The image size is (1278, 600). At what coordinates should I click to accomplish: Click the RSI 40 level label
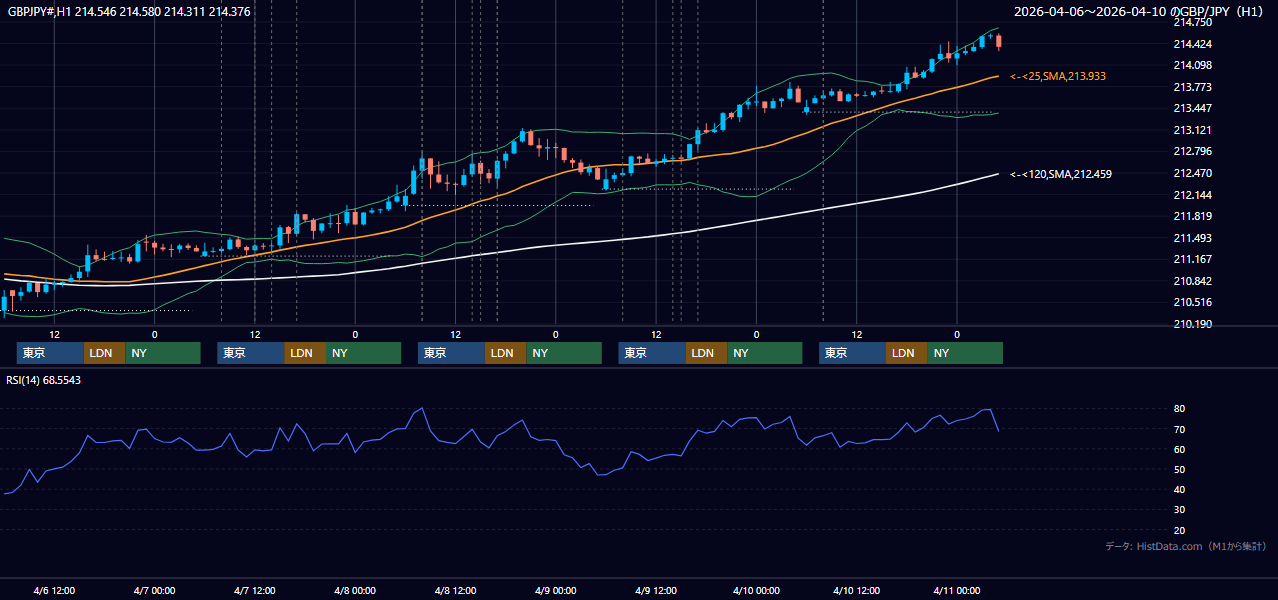1179,489
